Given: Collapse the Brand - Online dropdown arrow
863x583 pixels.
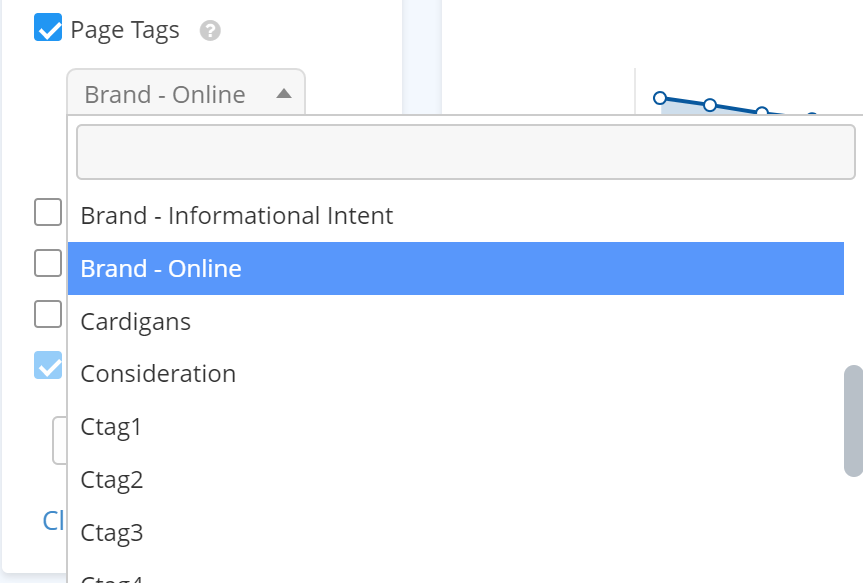Looking at the screenshot, I should click(283, 94).
